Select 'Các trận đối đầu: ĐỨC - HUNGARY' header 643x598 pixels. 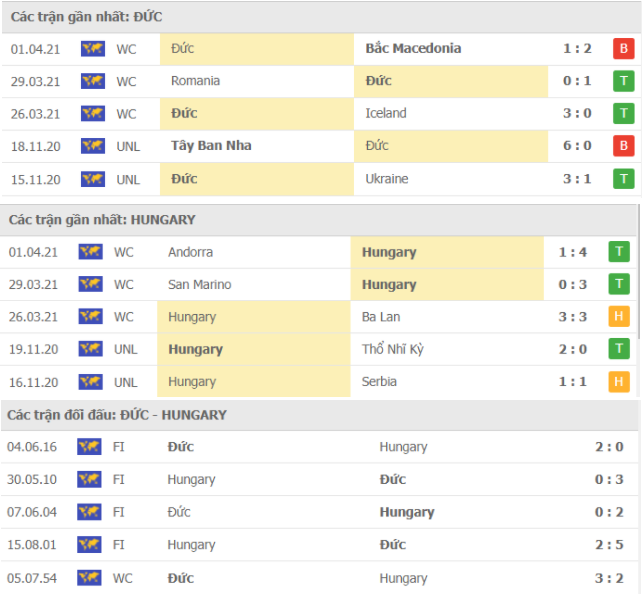click(117, 414)
